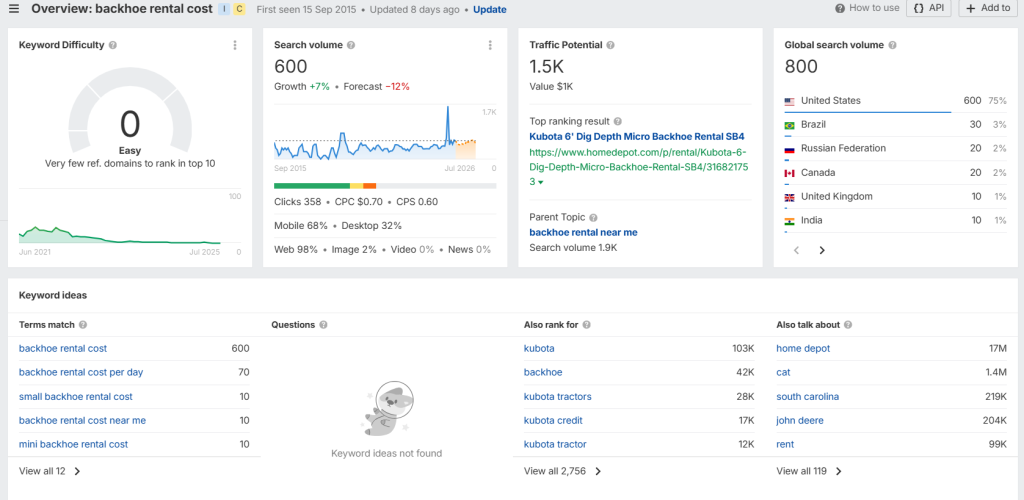Click the yellow segment of clicks bar
1024x500 pixels.
coord(357,186)
